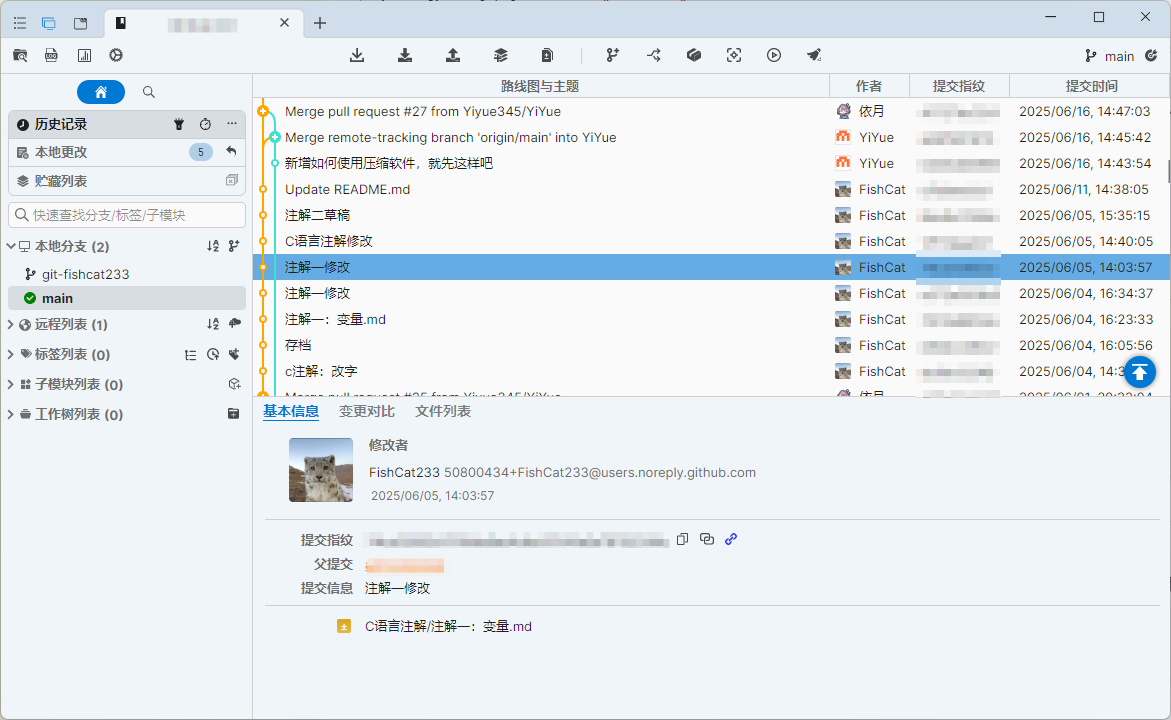This screenshot has width=1171, height=720.
Task: Copy commit fingerprint using the copy icon
Action: point(682,539)
